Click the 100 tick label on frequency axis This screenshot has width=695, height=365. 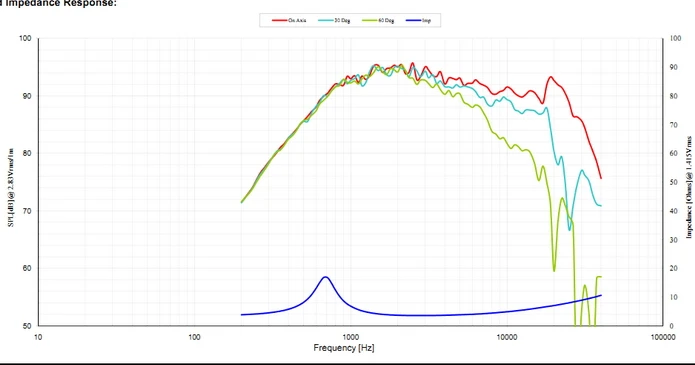[194, 337]
